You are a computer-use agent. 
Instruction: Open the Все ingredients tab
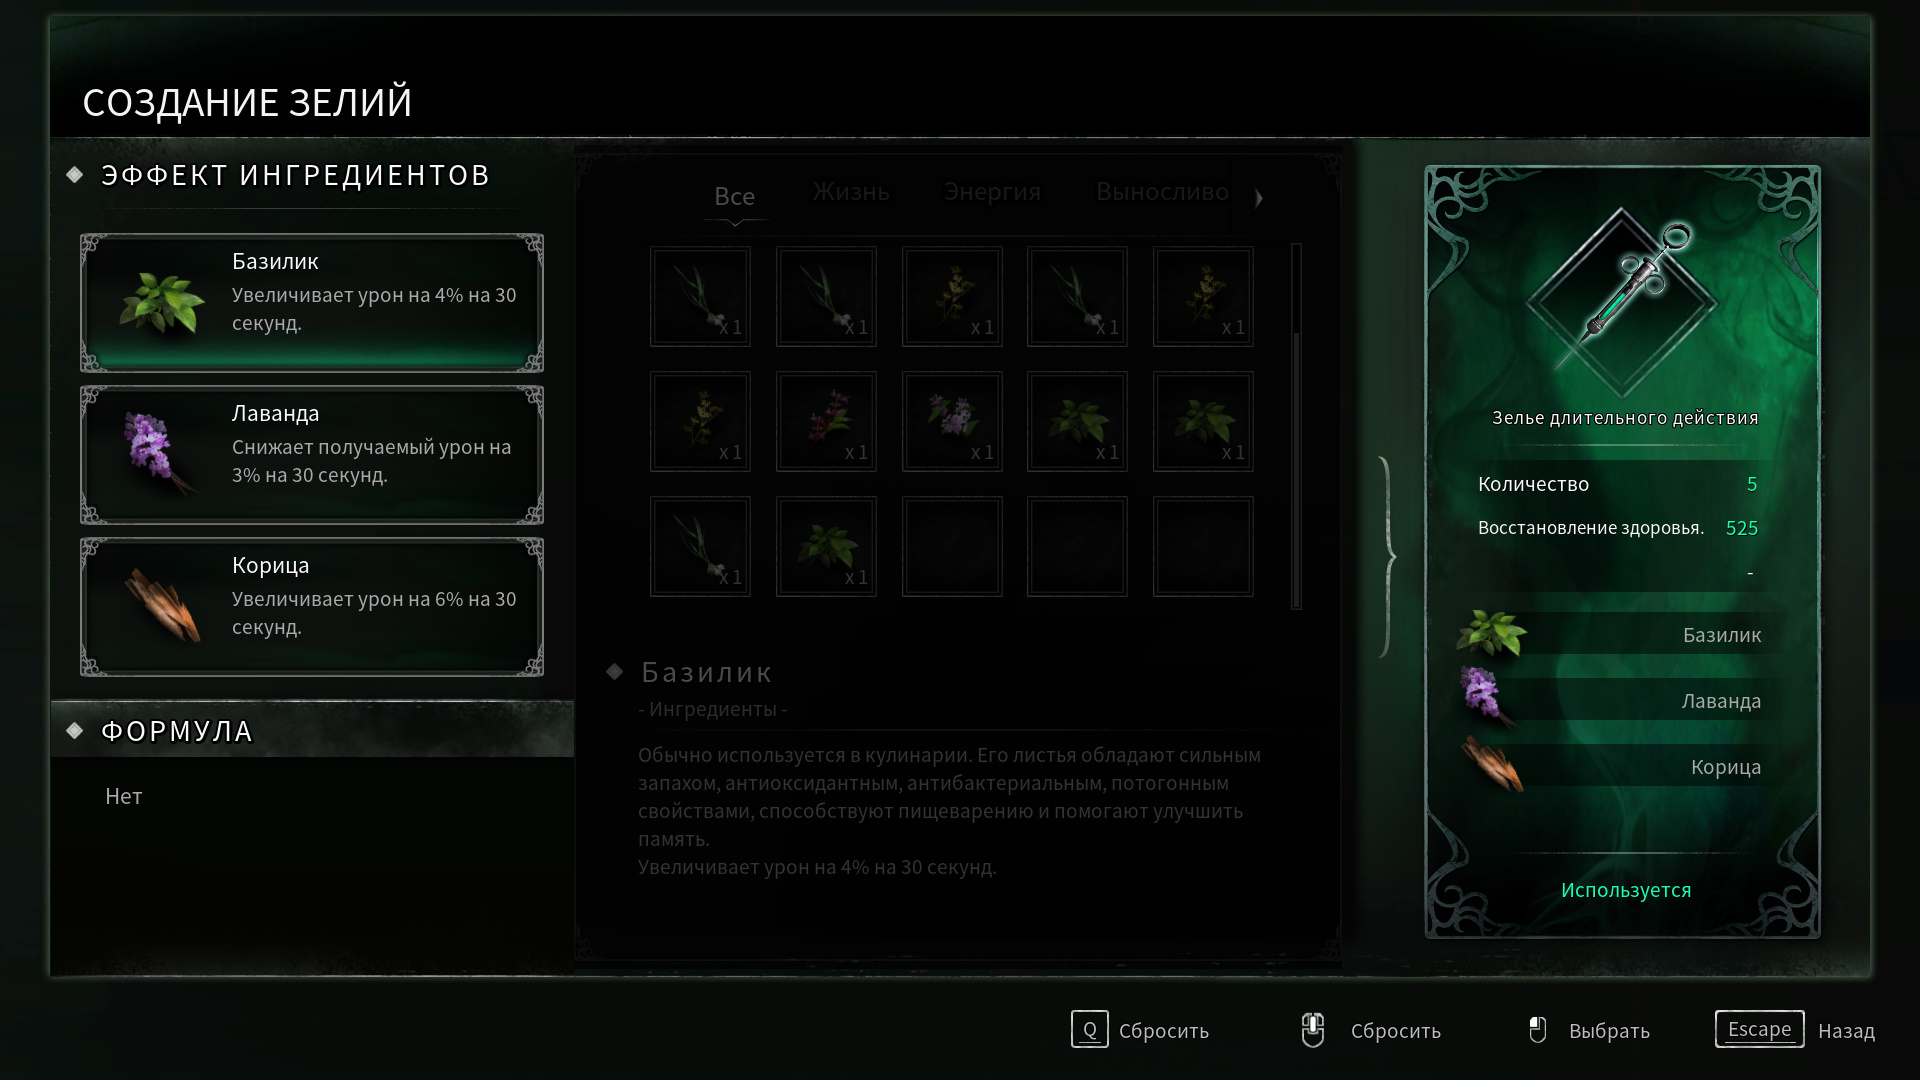point(735,197)
